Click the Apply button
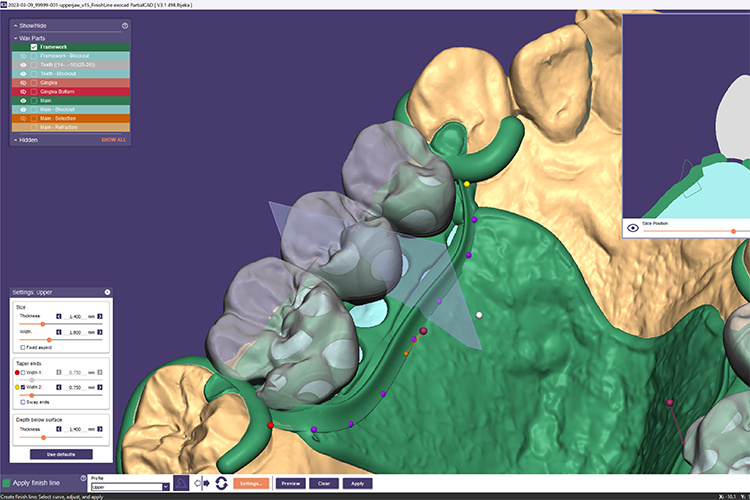The height and width of the screenshot is (500, 750). [357, 483]
